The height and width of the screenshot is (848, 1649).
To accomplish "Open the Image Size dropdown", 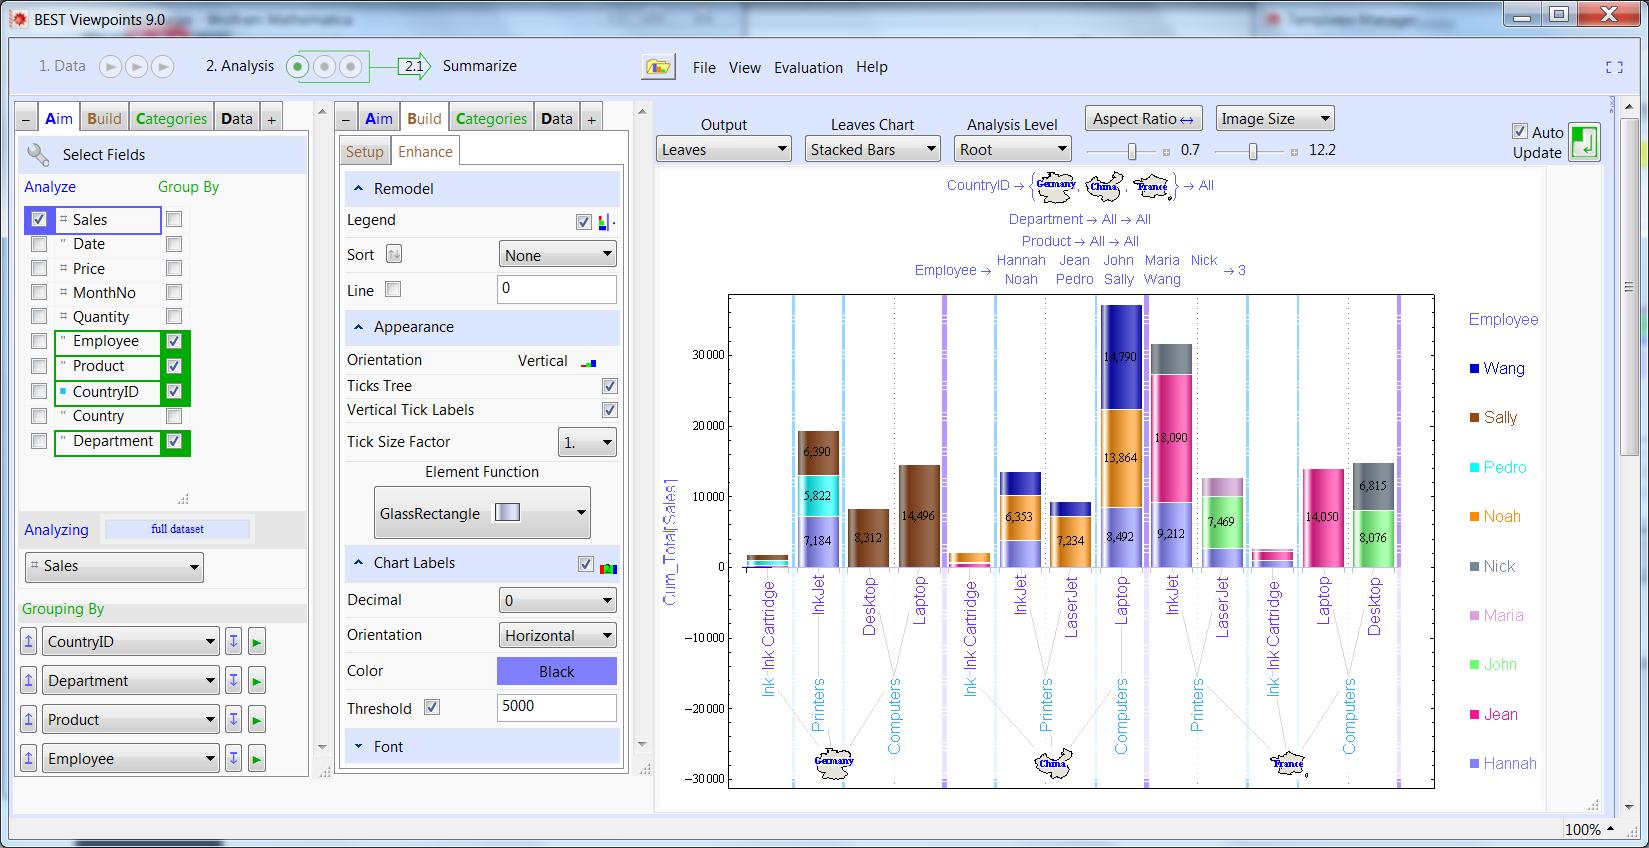I will (x=1275, y=119).
